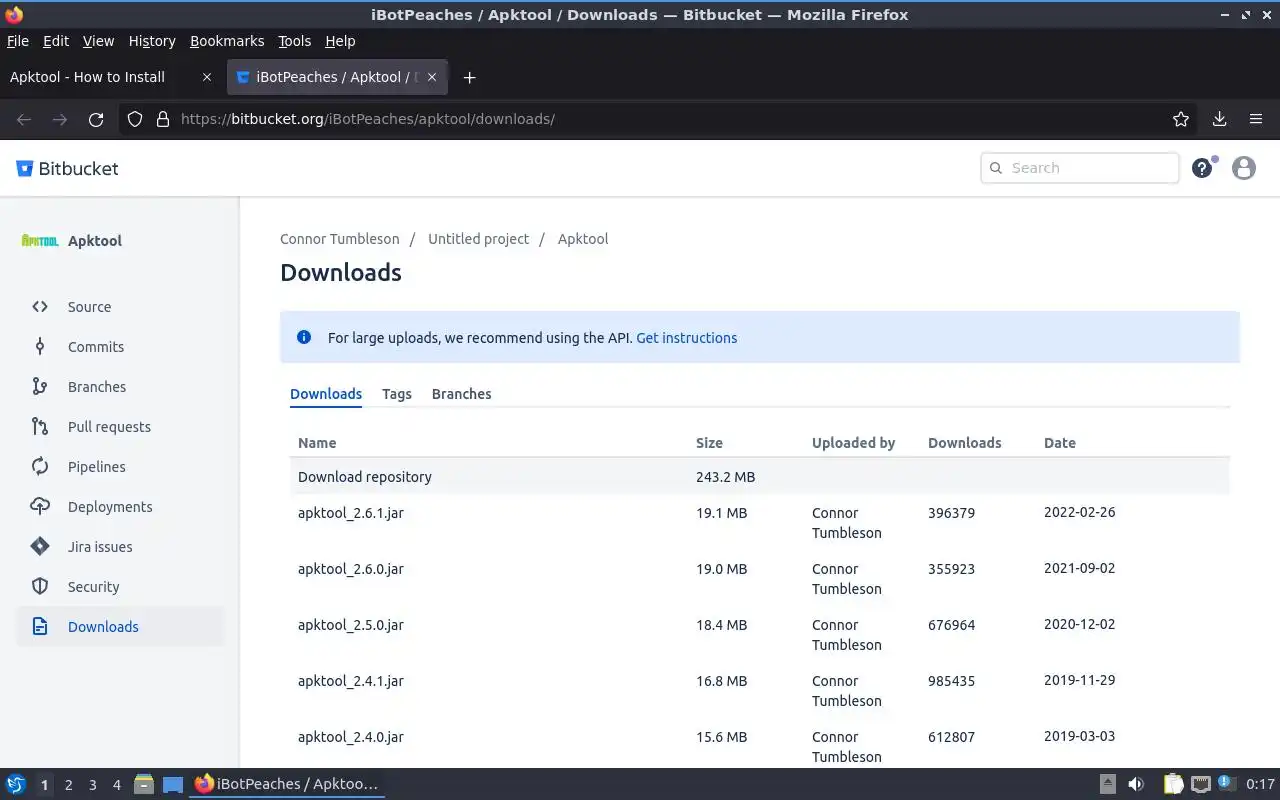
Task: Select the Downloads tab
Action: click(x=326, y=394)
